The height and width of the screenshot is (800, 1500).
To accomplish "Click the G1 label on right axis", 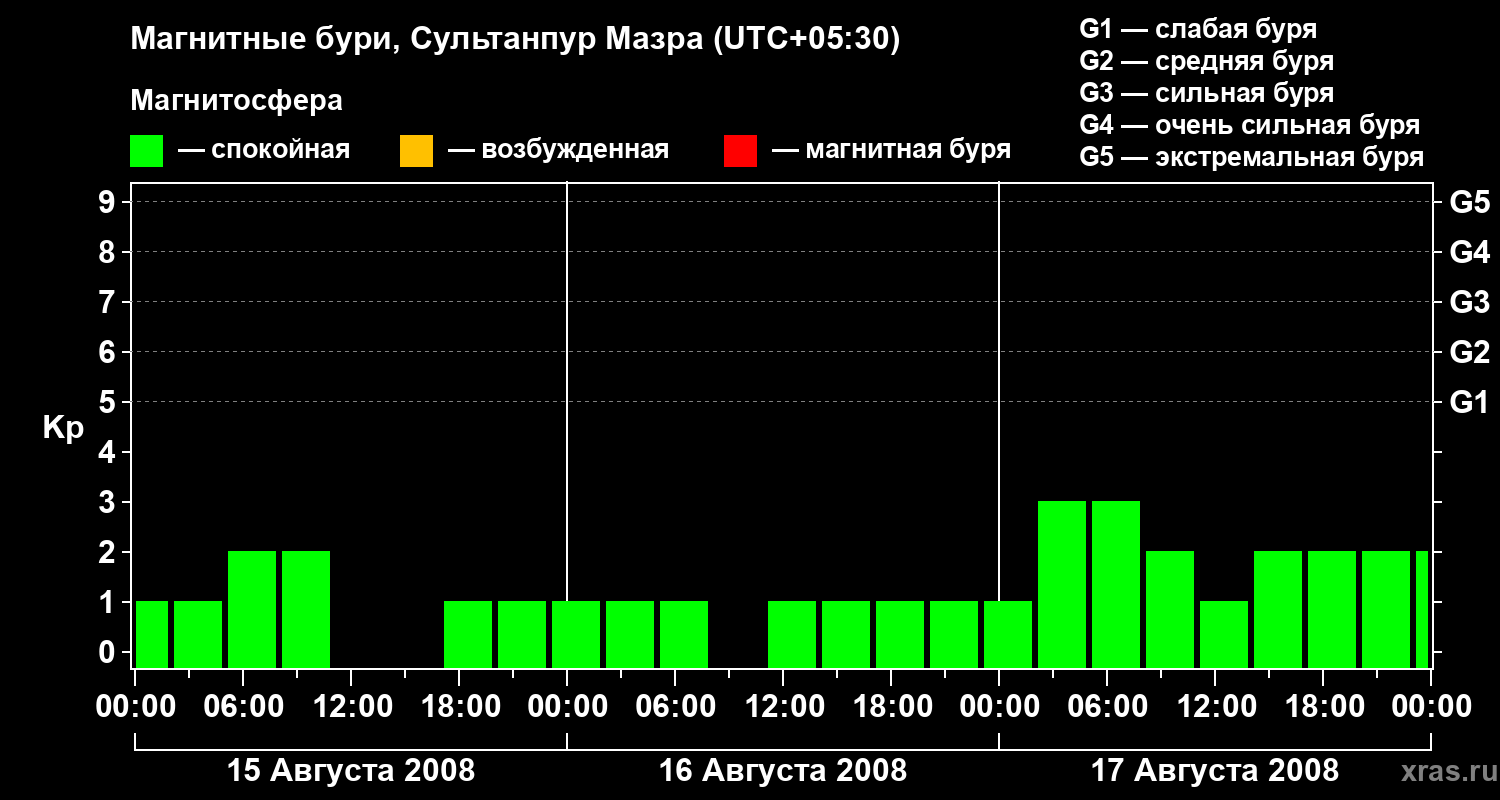I will click(x=1470, y=403).
